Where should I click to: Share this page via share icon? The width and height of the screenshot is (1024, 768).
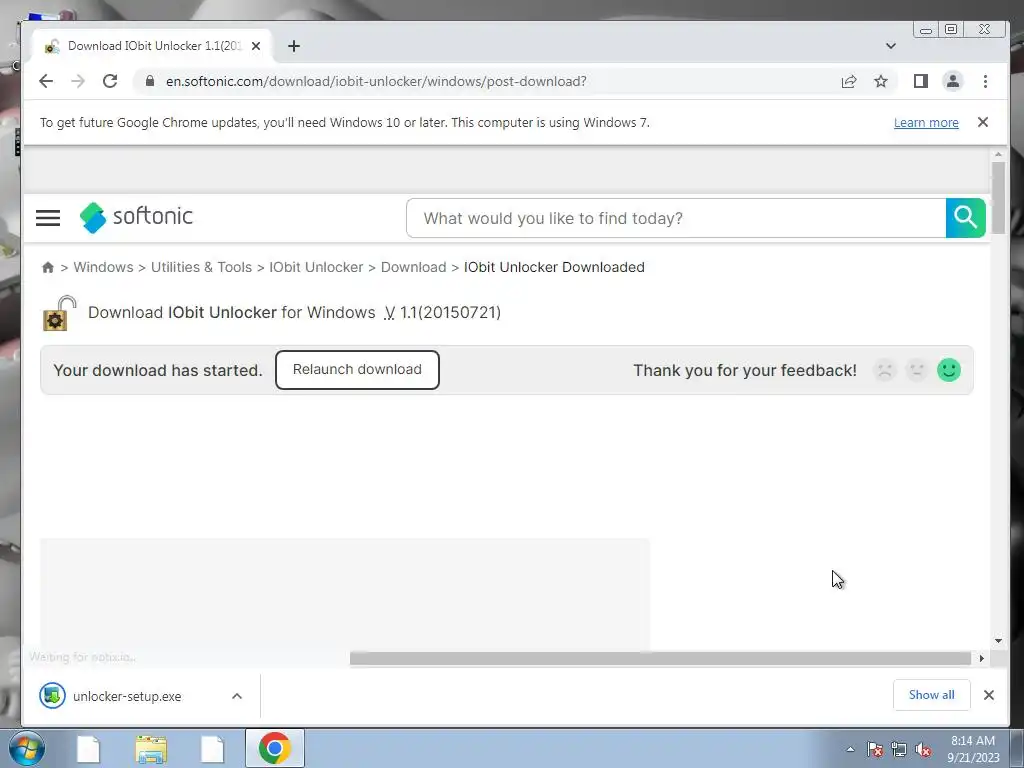[849, 81]
